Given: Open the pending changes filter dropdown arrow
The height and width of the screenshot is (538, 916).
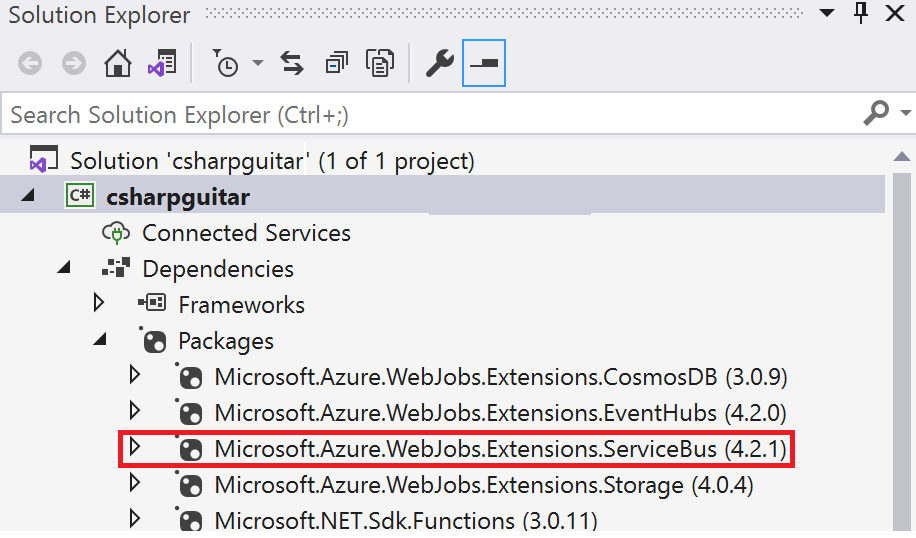Looking at the screenshot, I should [x=258, y=63].
